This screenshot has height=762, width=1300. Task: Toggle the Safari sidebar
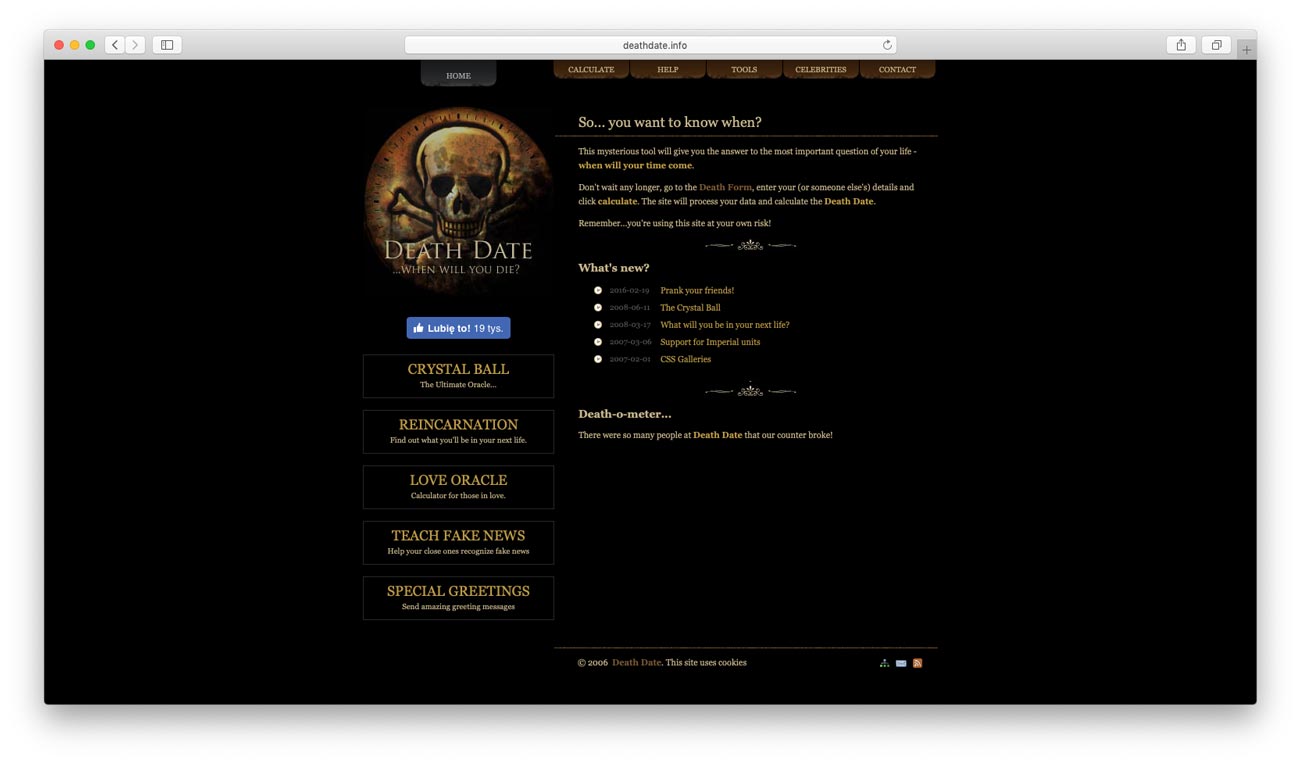tap(167, 45)
